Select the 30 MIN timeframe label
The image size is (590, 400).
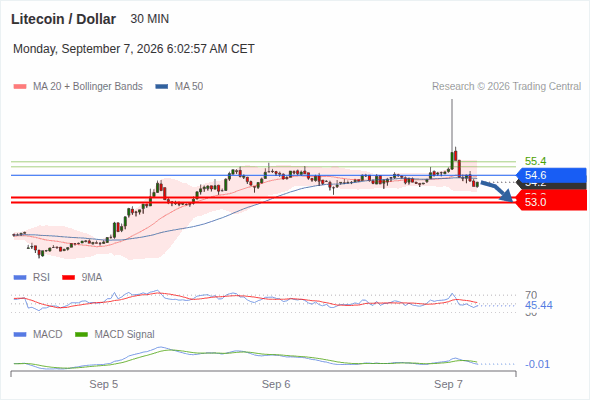(x=150, y=19)
